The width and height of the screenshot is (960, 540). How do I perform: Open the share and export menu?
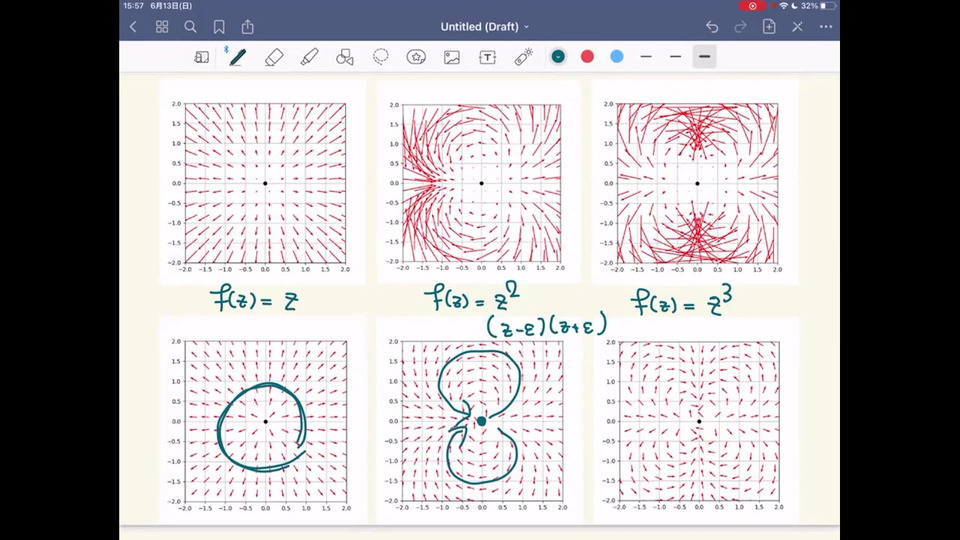tap(247, 27)
